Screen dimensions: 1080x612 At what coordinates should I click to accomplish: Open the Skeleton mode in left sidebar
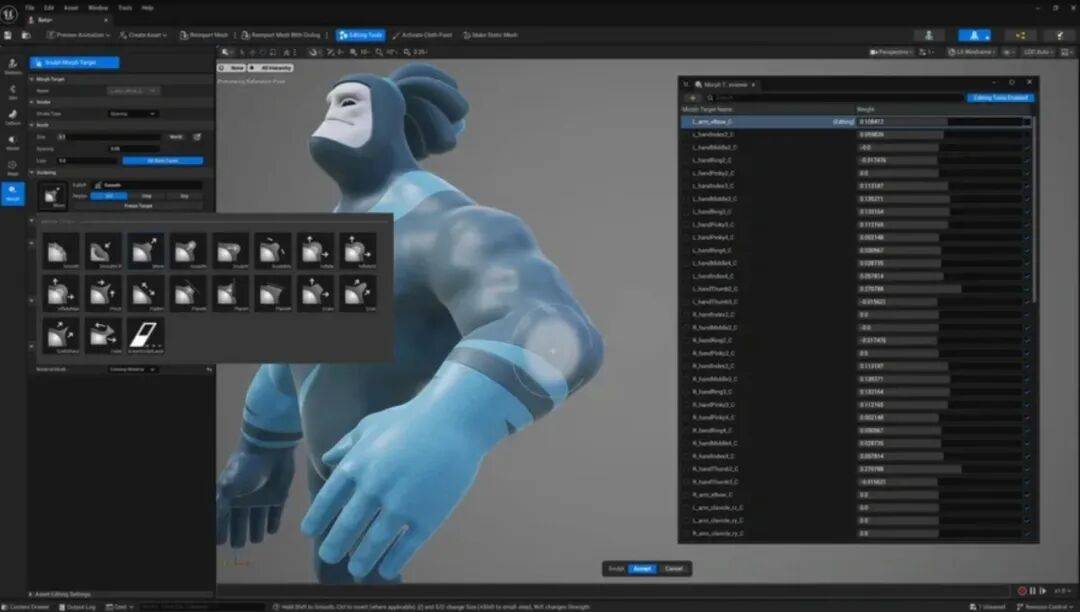pyautogui.click(x=13, y=66)
